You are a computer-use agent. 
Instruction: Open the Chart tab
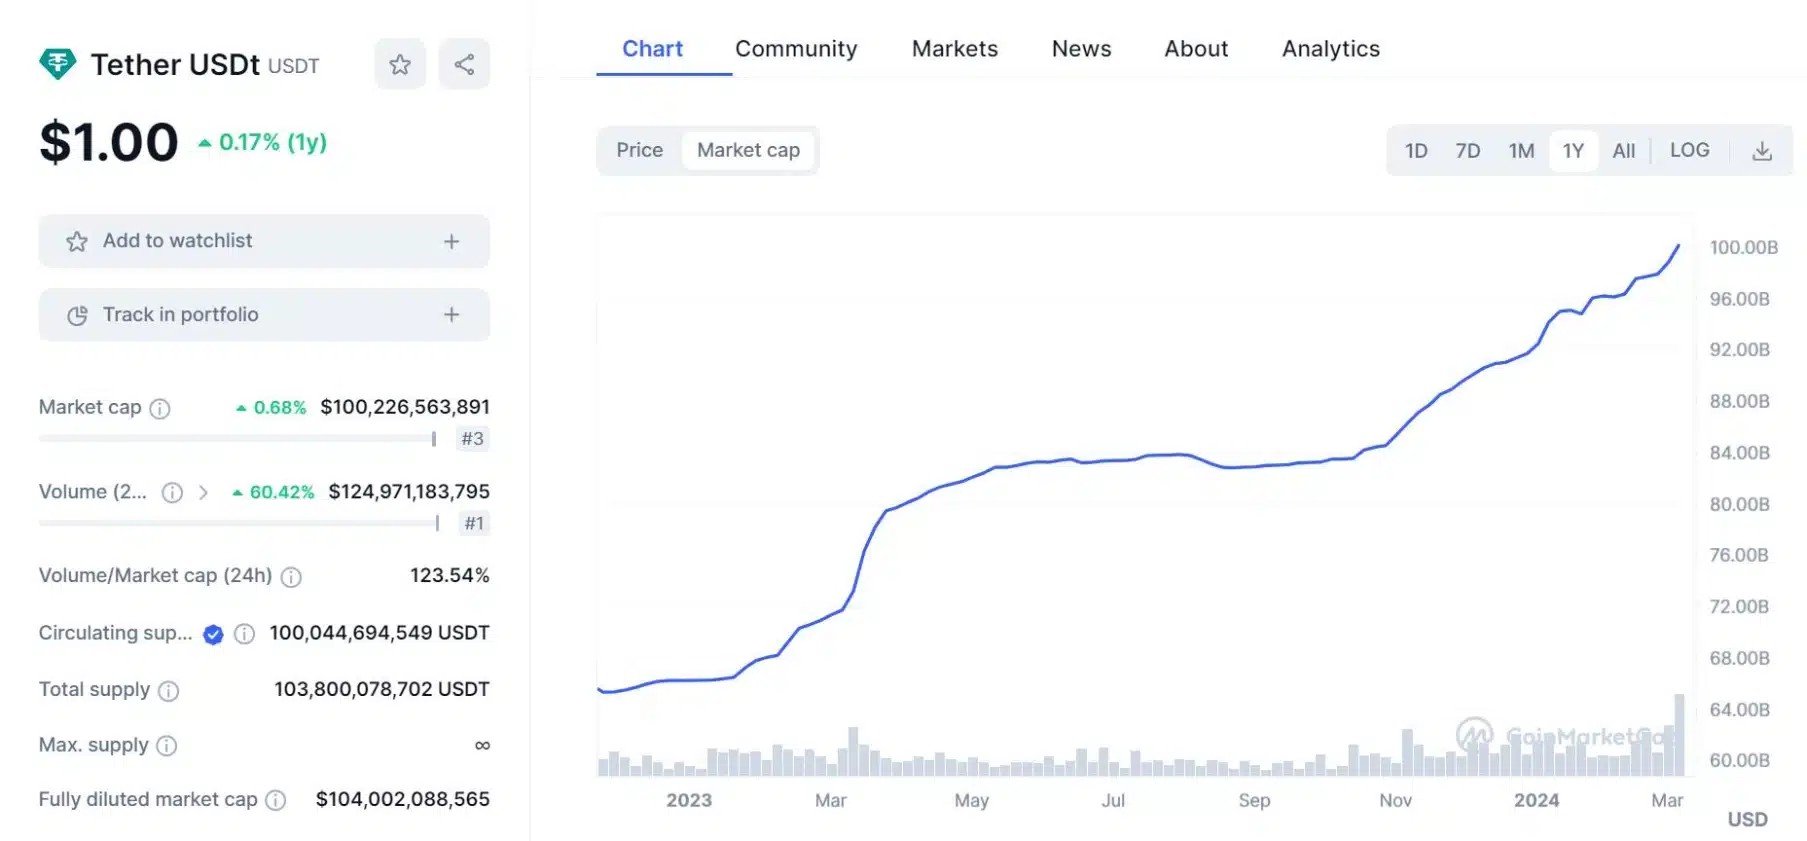coord(653,49)
